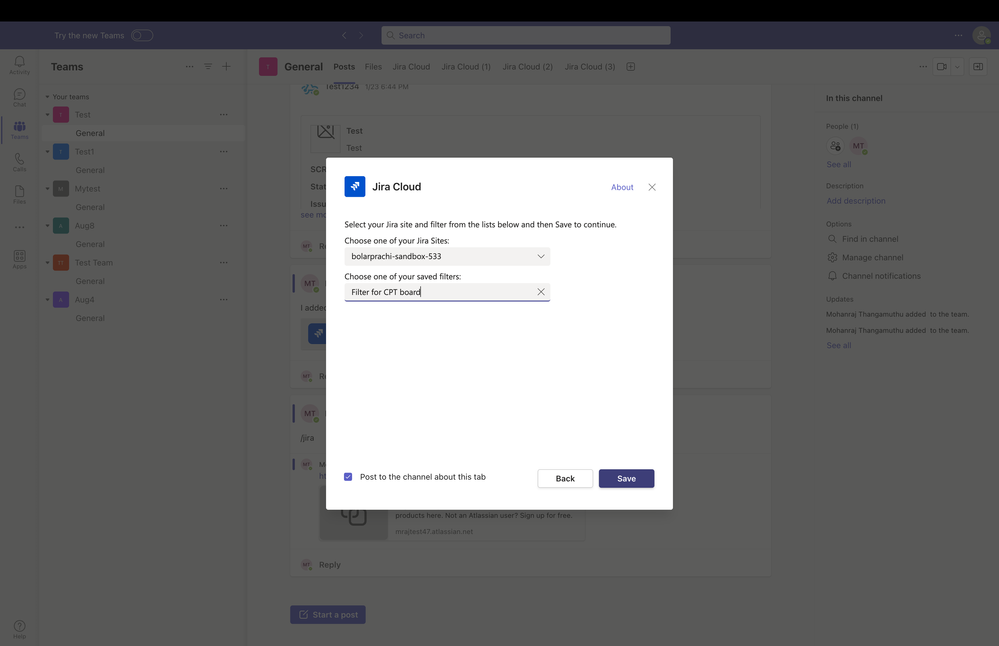Image resolution: width=999 pixels, height=646 pixels.
Task: Uncheck Post to the channel about this tab
Action: pos(348,477)
